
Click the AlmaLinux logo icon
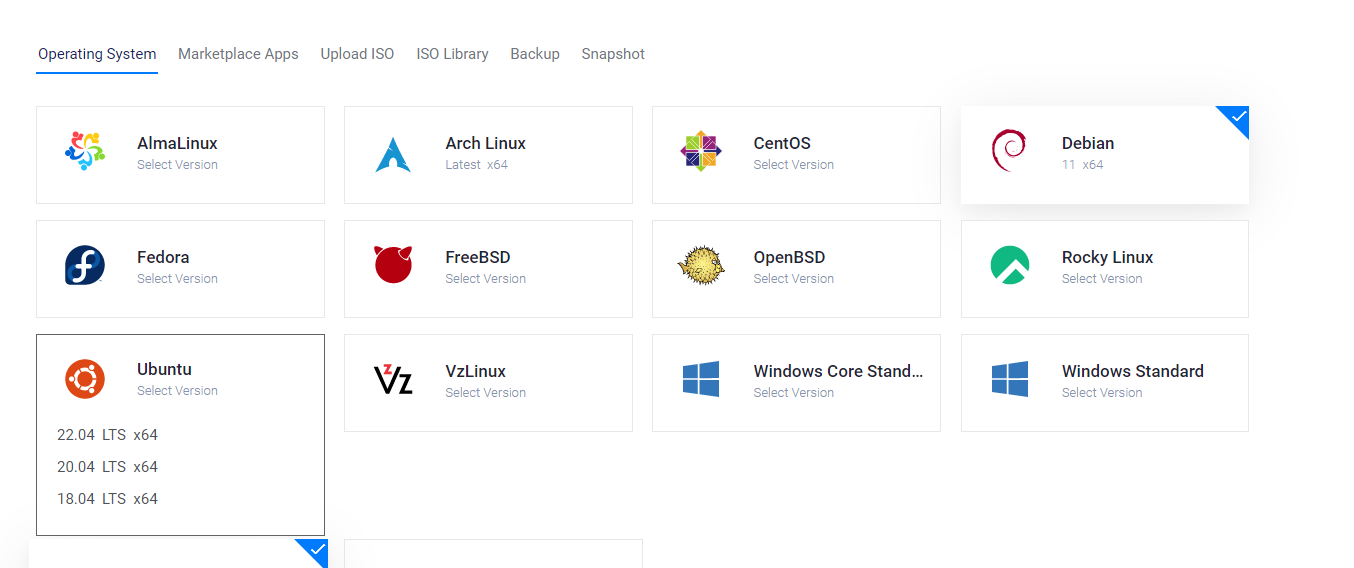pyautogui.click(x=85, y=151)
